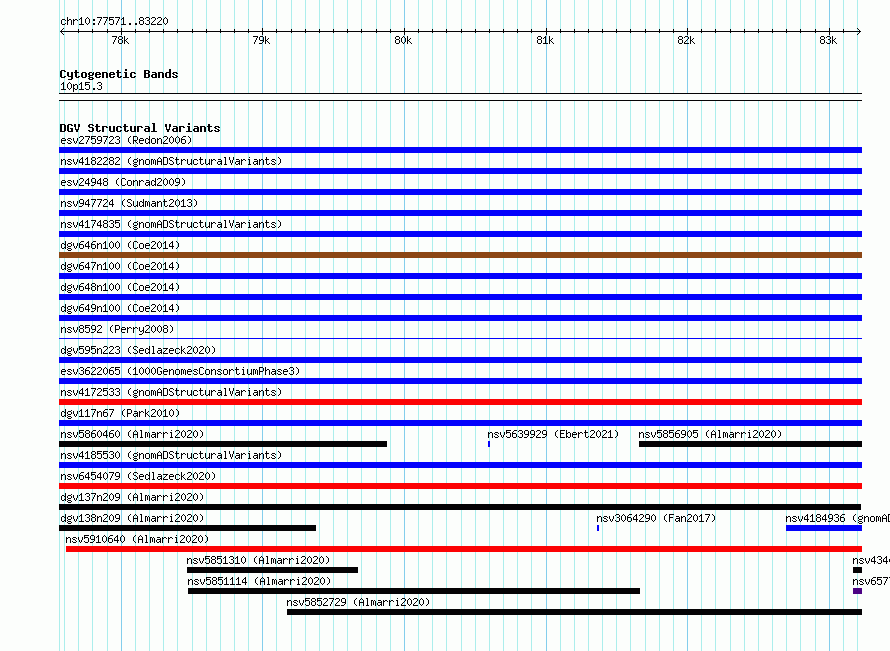Image resolution: width=890 pixels, height=651 pixels.
Task: Click the red nsv5910640 (Almarri2020) bar
Action: pos(464,549)
